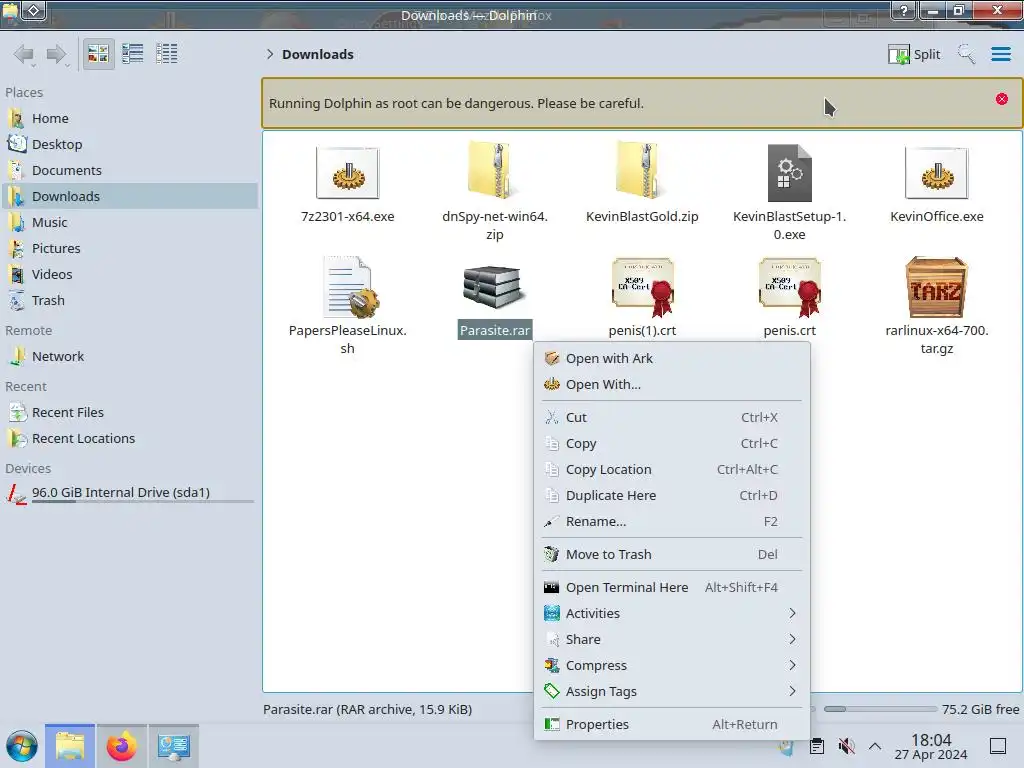This screenshot has height=768, width=1024.
Task: Select the penis.crt certificate icon
Action: click(790, 287)
